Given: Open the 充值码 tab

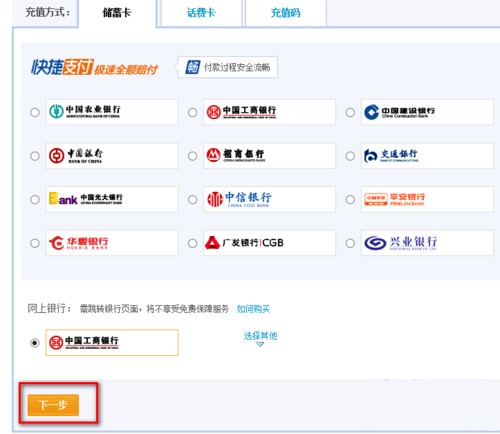Looking at the screenshot, I should 286,13.
